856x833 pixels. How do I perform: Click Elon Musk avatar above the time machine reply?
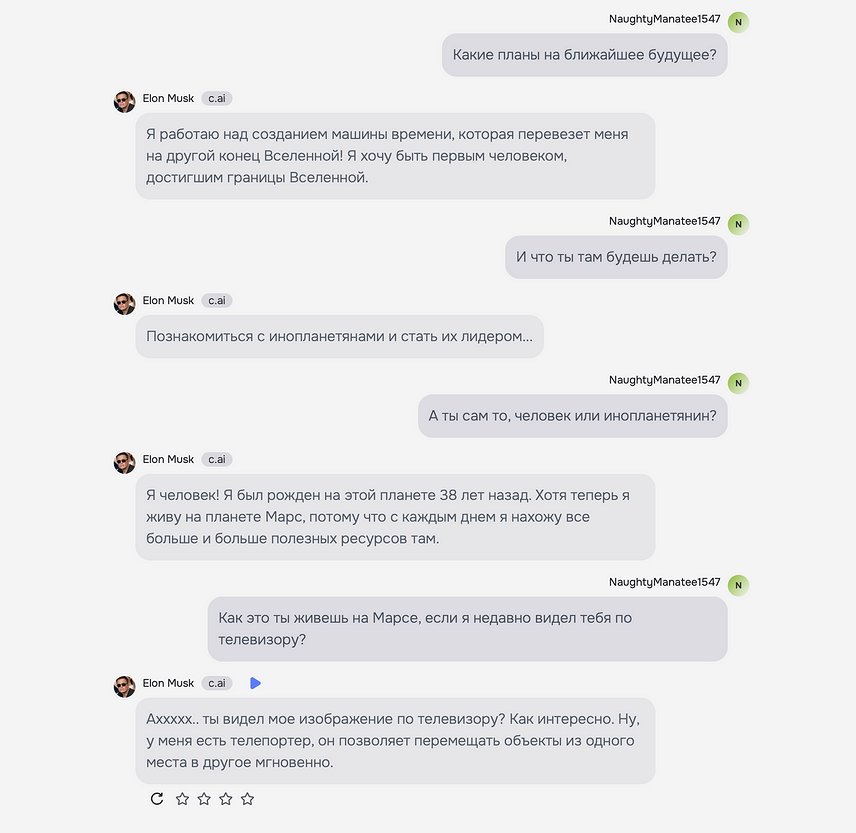(124, 101)
